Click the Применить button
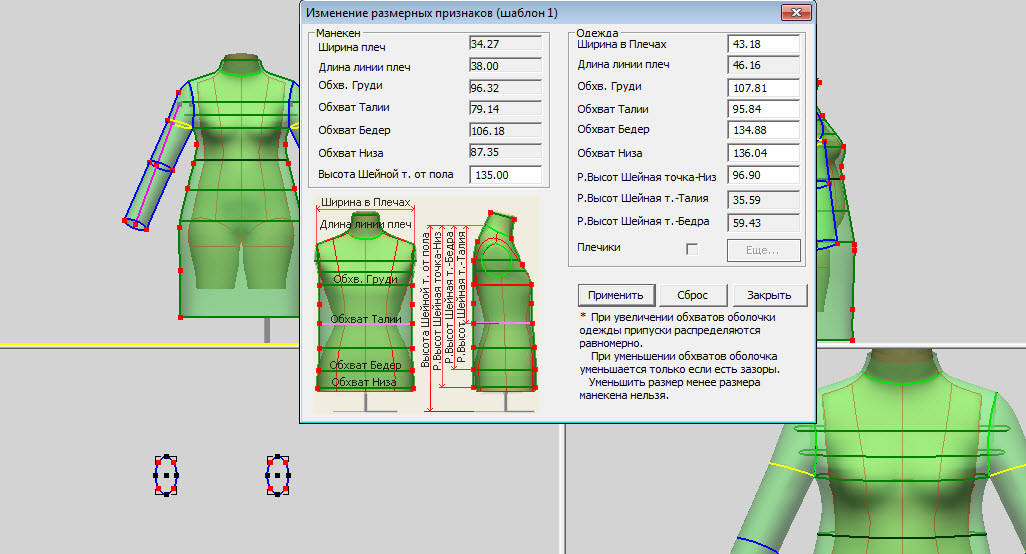Viewport: 1026px width, 554px height. (617, 295)
